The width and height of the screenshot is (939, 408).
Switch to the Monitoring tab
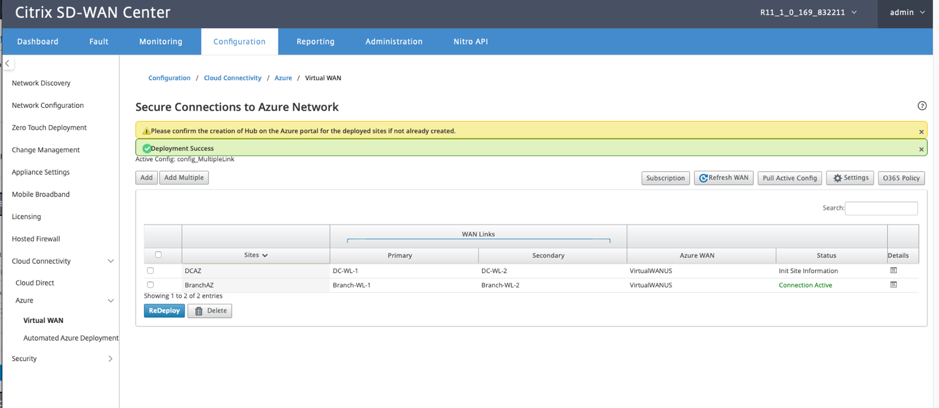point(160,42)
